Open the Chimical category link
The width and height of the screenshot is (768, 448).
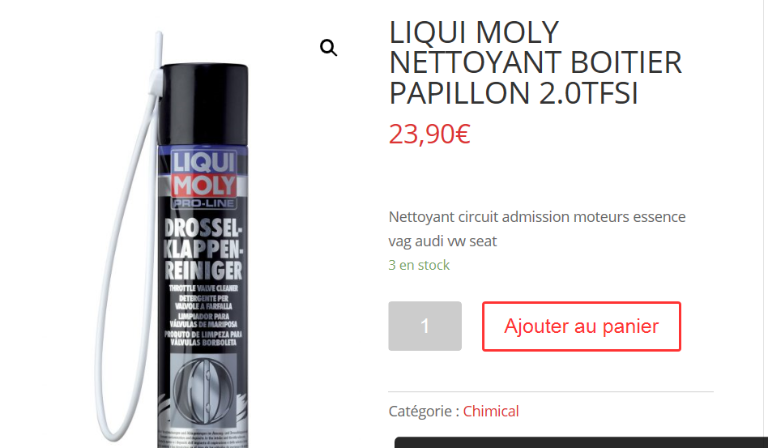coord(491,411)
